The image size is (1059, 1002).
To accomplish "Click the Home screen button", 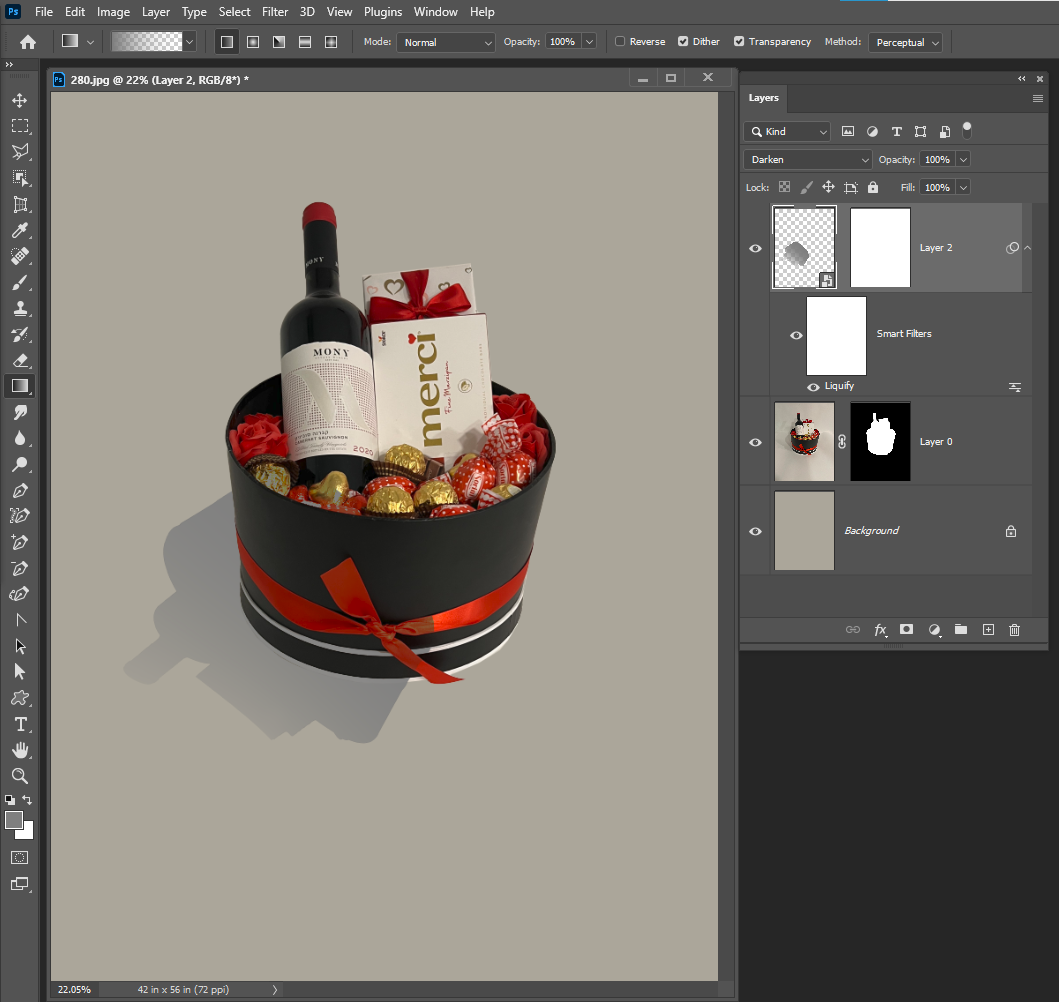I will coord(27,42).
